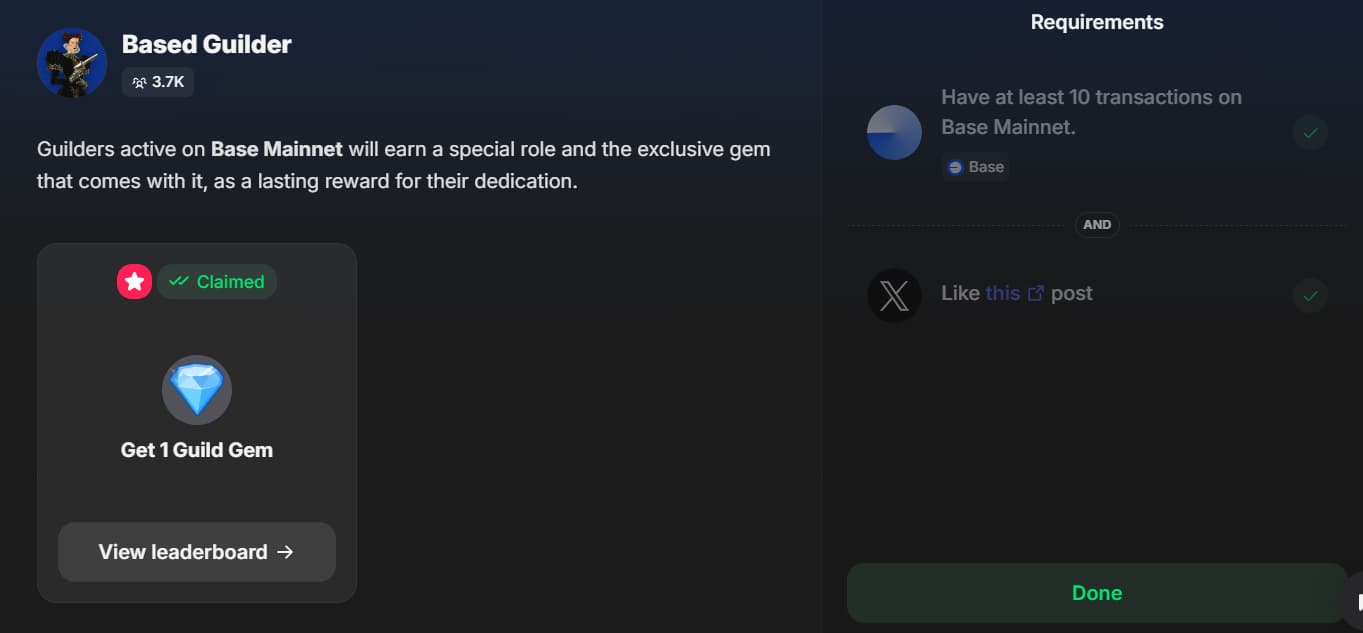Select the Base chain tag

coord(975,167)
